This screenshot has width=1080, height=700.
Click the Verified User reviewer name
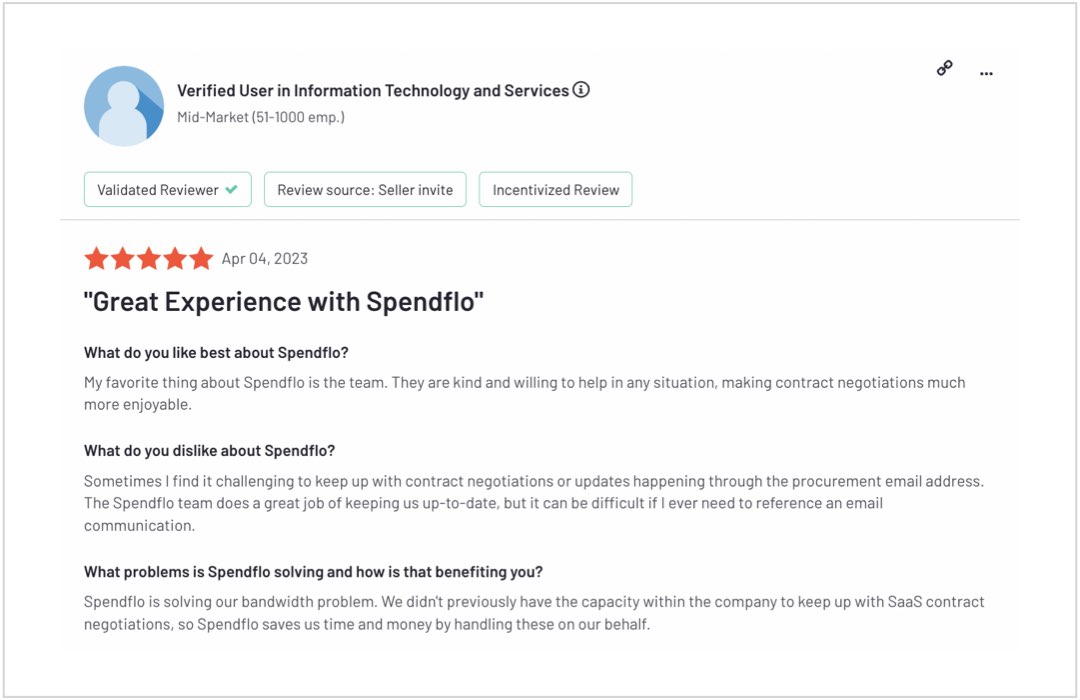coord(370,89)
